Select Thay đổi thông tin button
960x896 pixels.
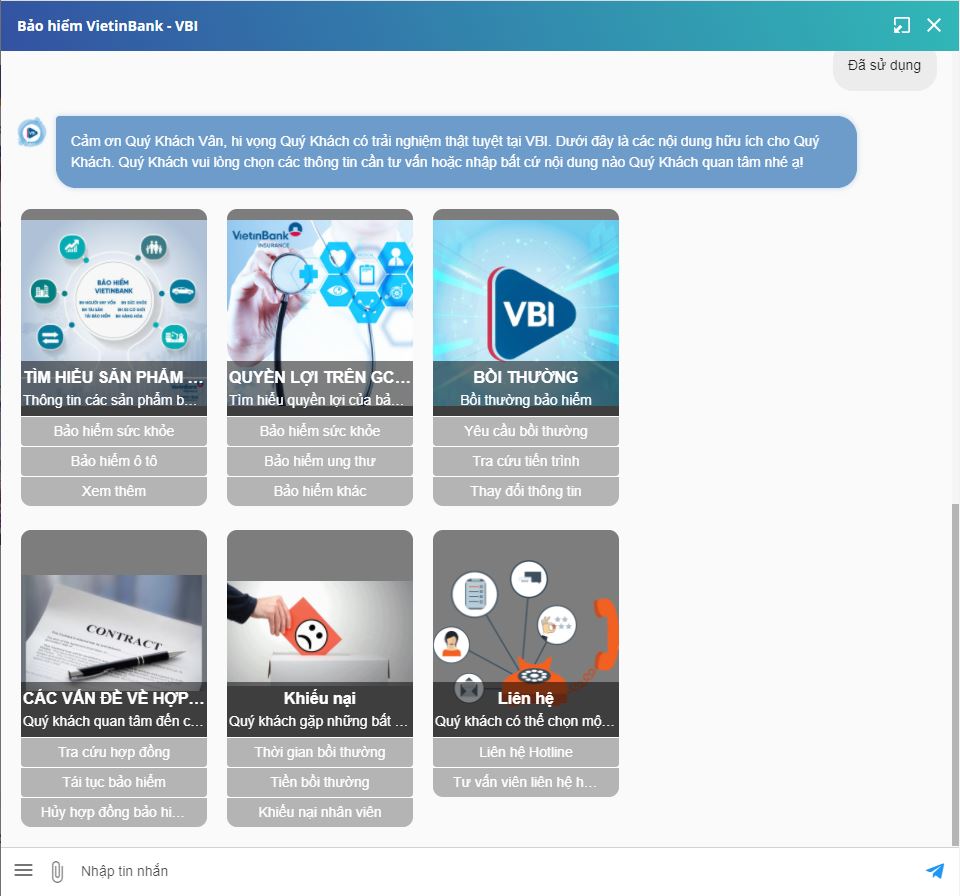526,491
